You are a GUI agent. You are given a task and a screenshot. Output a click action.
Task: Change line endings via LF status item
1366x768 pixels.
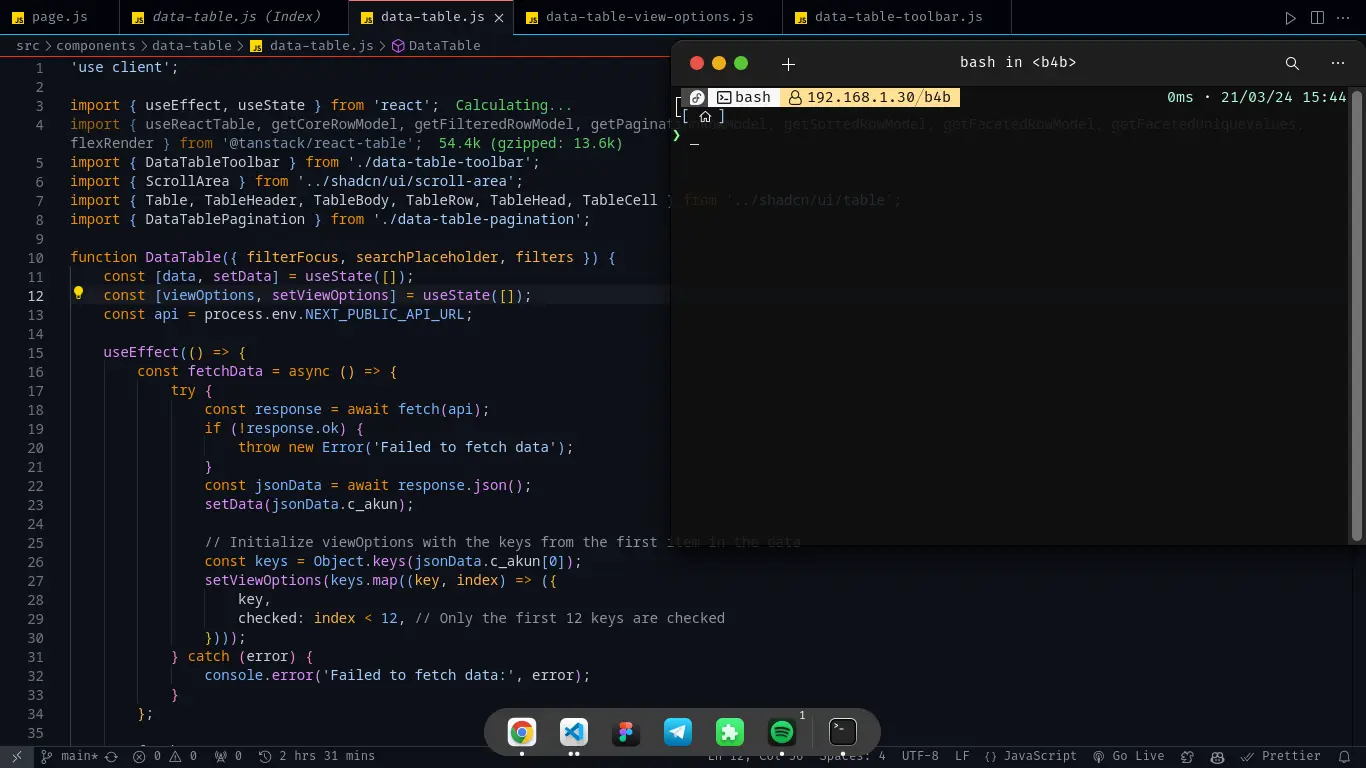(962, 757)
